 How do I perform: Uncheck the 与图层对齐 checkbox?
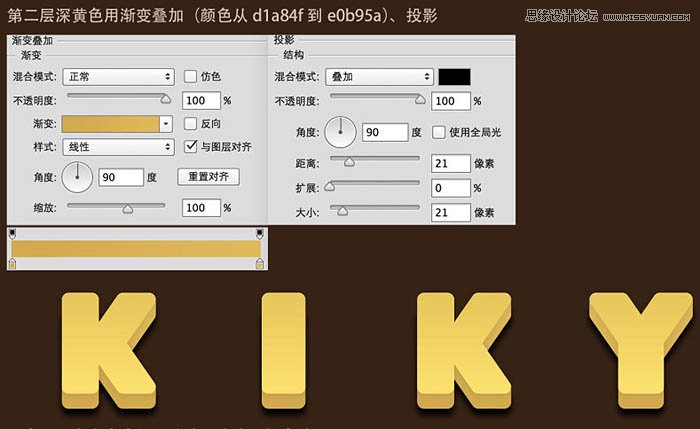(191, 146)
